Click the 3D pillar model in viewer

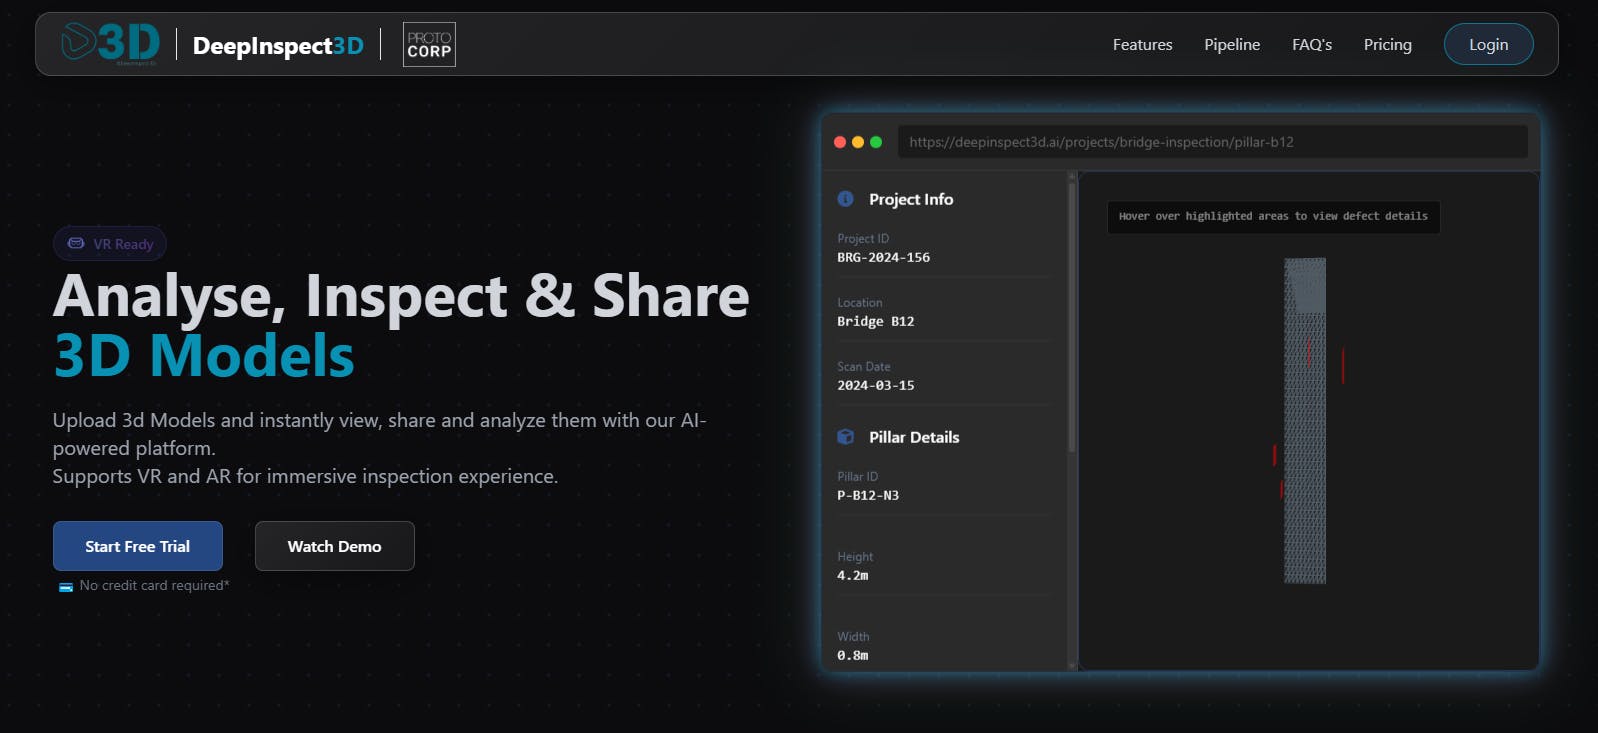[x=1305, y=420]
